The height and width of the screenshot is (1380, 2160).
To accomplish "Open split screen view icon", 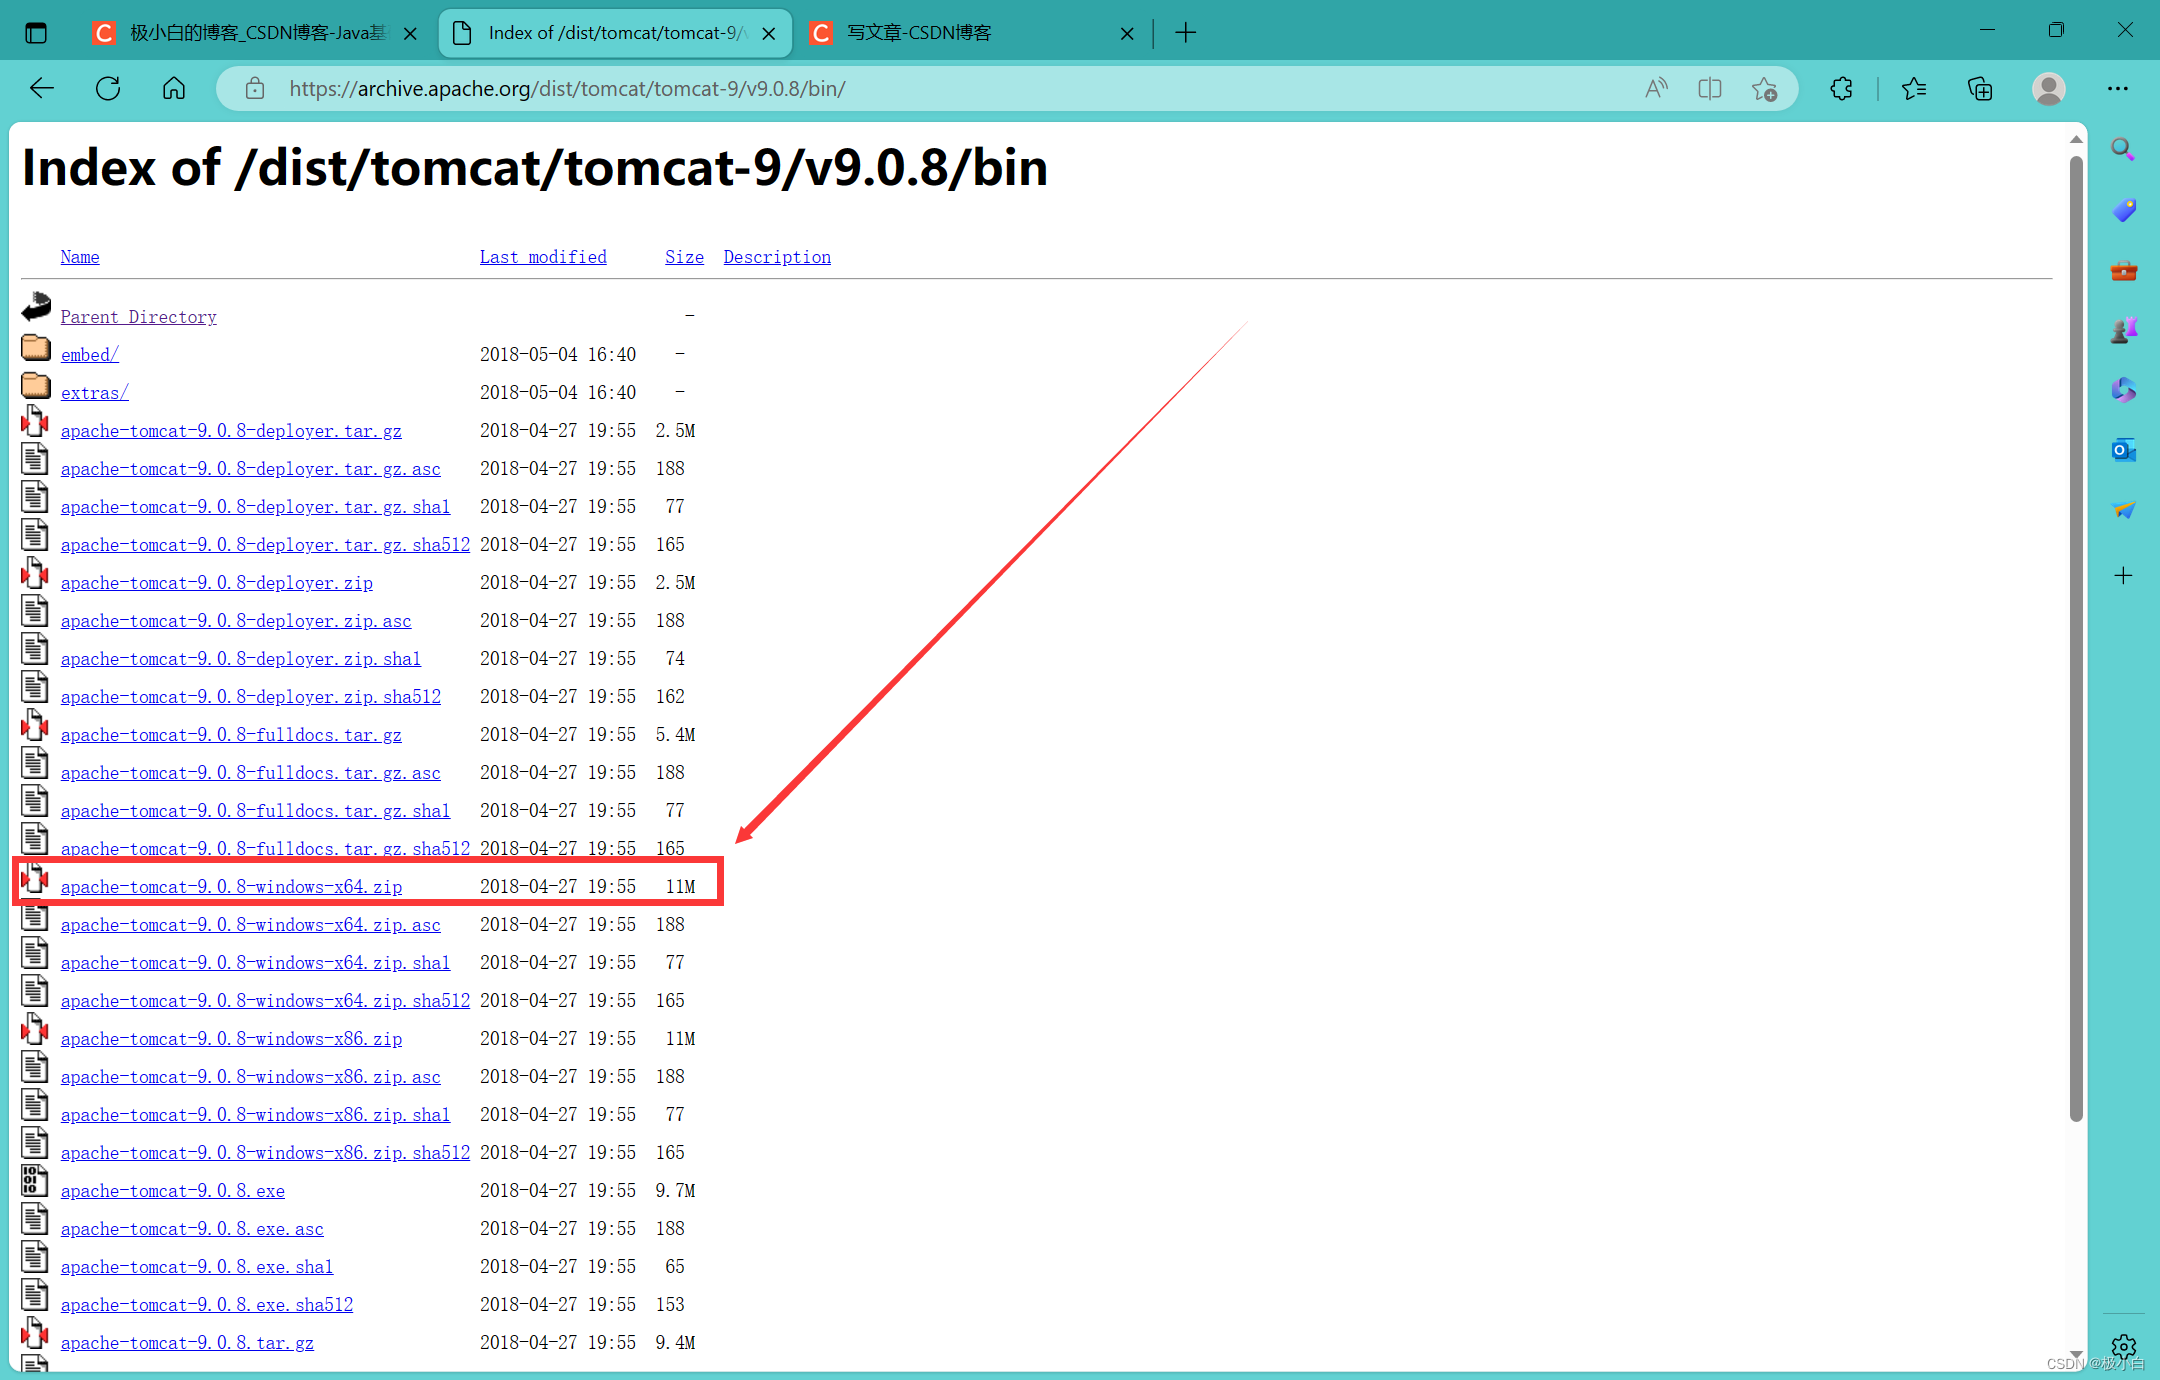I will coord(1710,89).
